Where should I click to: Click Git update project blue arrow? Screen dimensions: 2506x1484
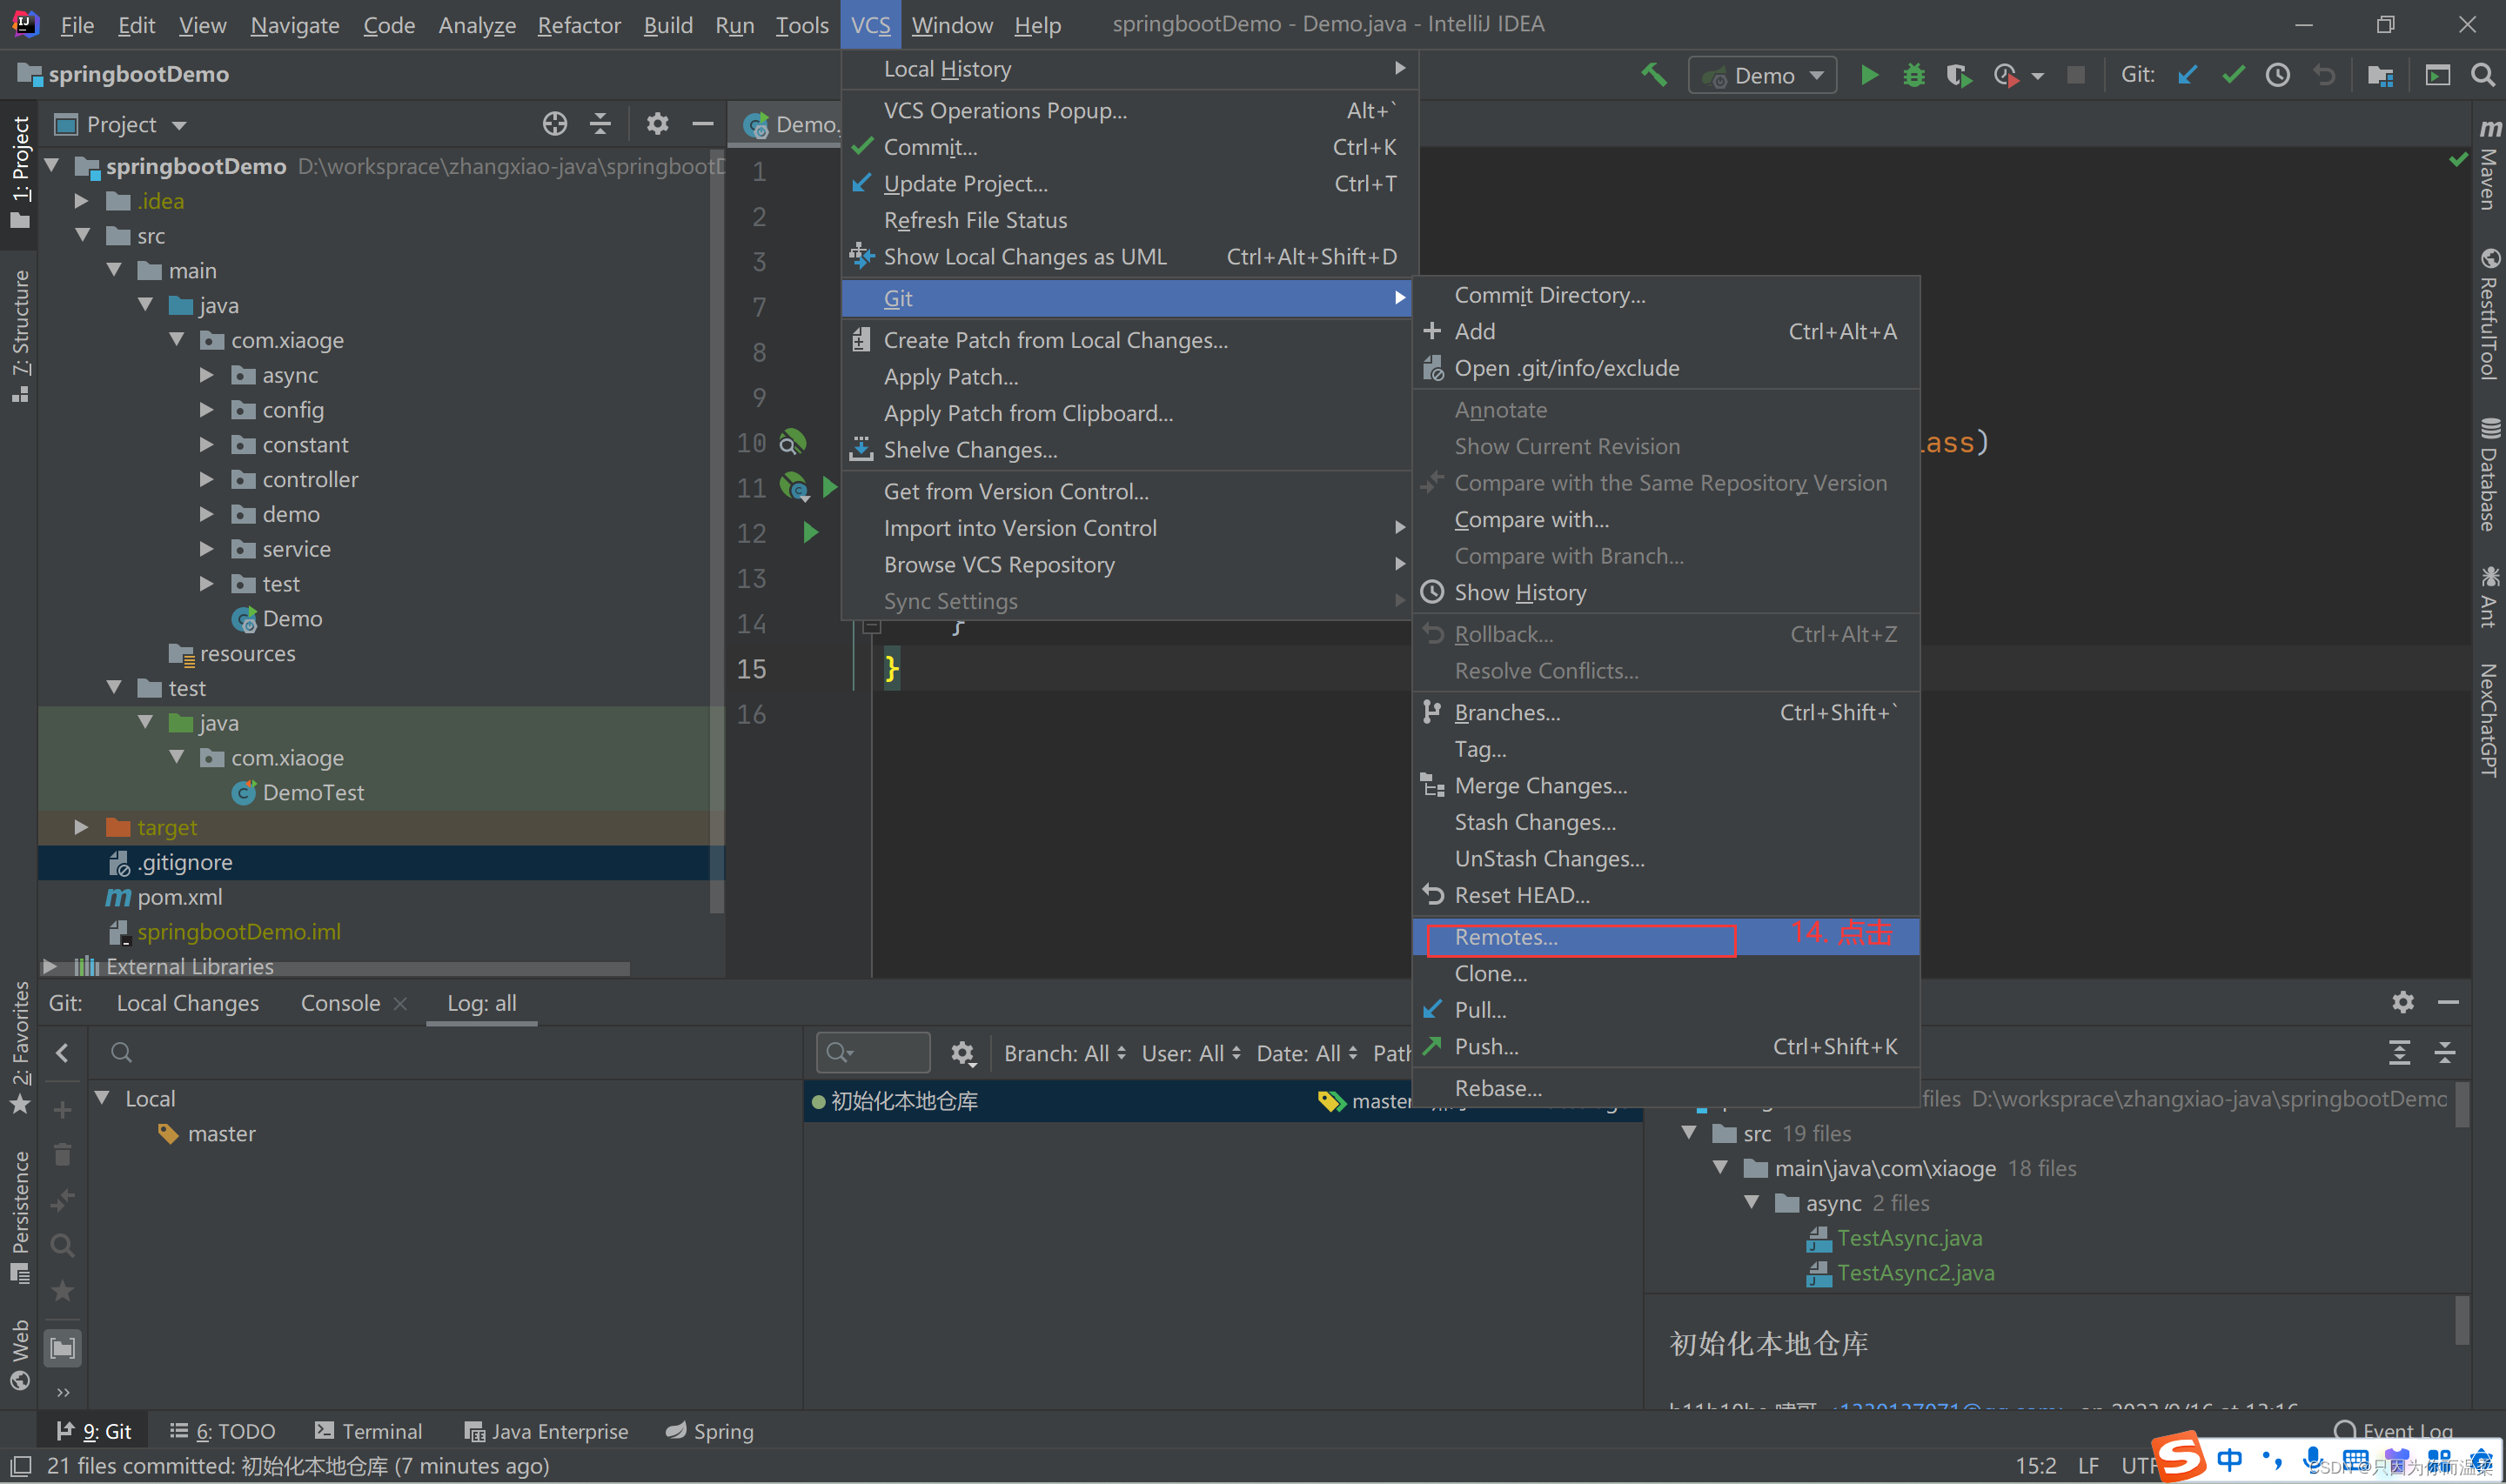[x=2187, y=75]
